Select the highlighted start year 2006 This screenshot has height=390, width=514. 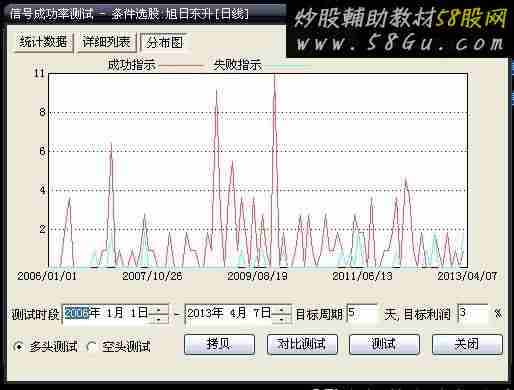[76, 313]
